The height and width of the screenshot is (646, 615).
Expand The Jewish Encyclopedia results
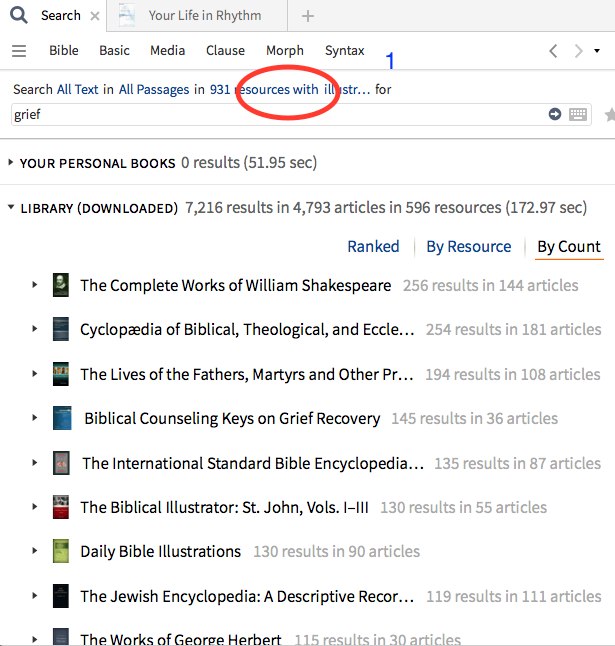click(35, 596)
